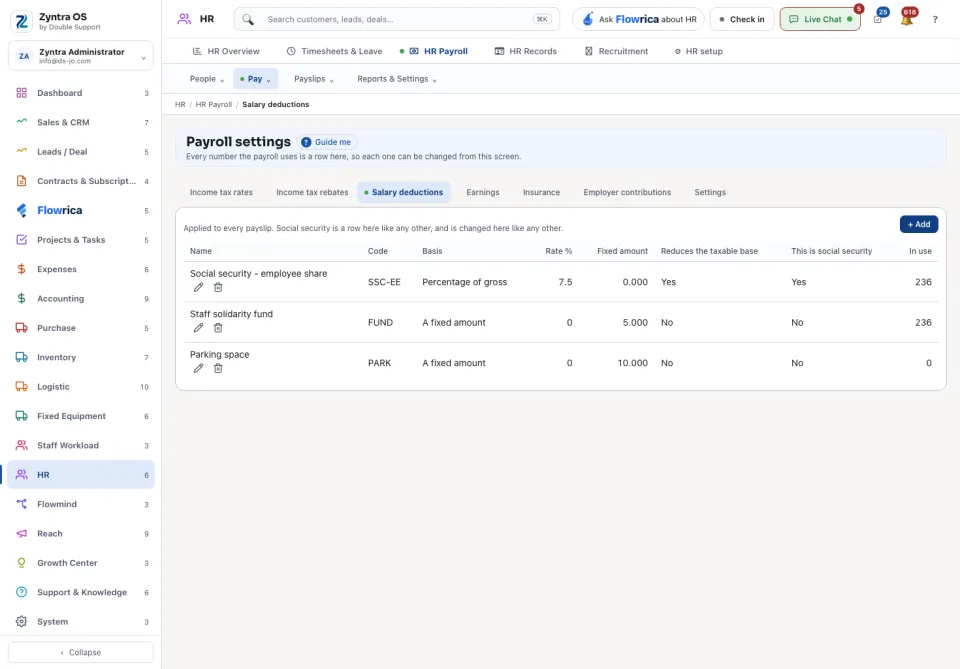The image size is (960, 669).
Task: Switch to Recruitment tab
Action: pos(616,51)
